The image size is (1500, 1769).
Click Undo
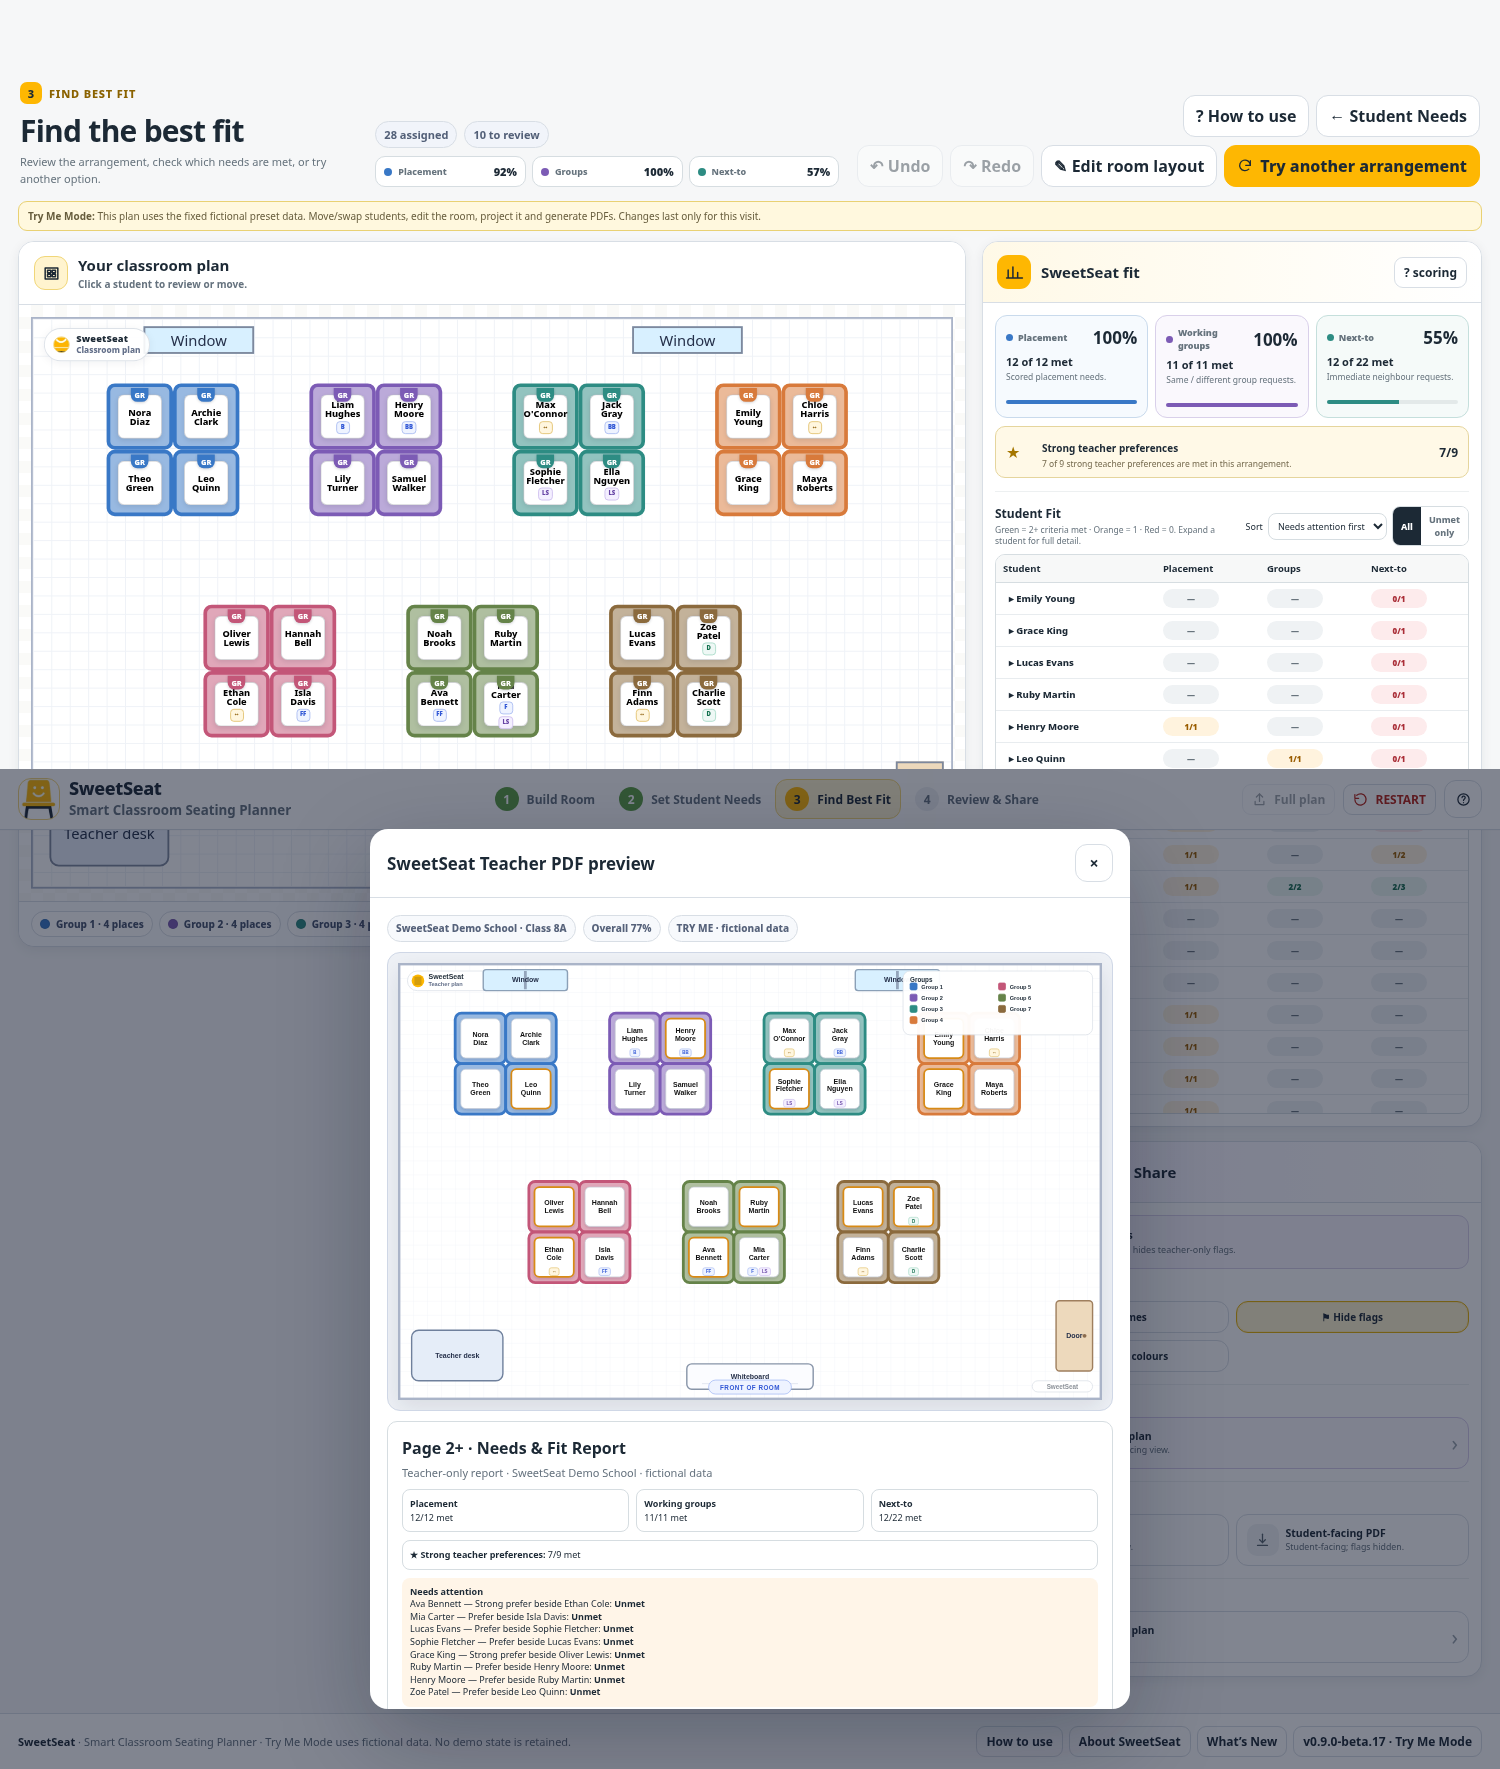point(900,166)
